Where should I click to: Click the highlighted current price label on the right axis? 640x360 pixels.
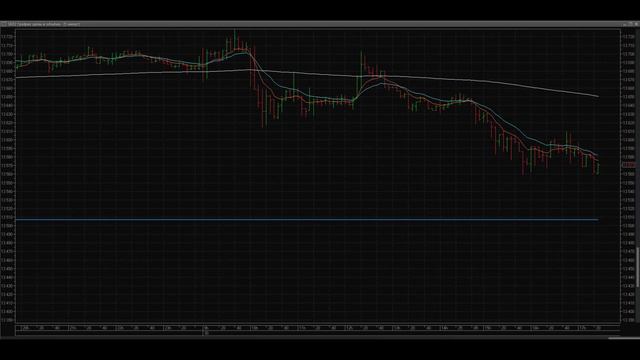[629, 165]
